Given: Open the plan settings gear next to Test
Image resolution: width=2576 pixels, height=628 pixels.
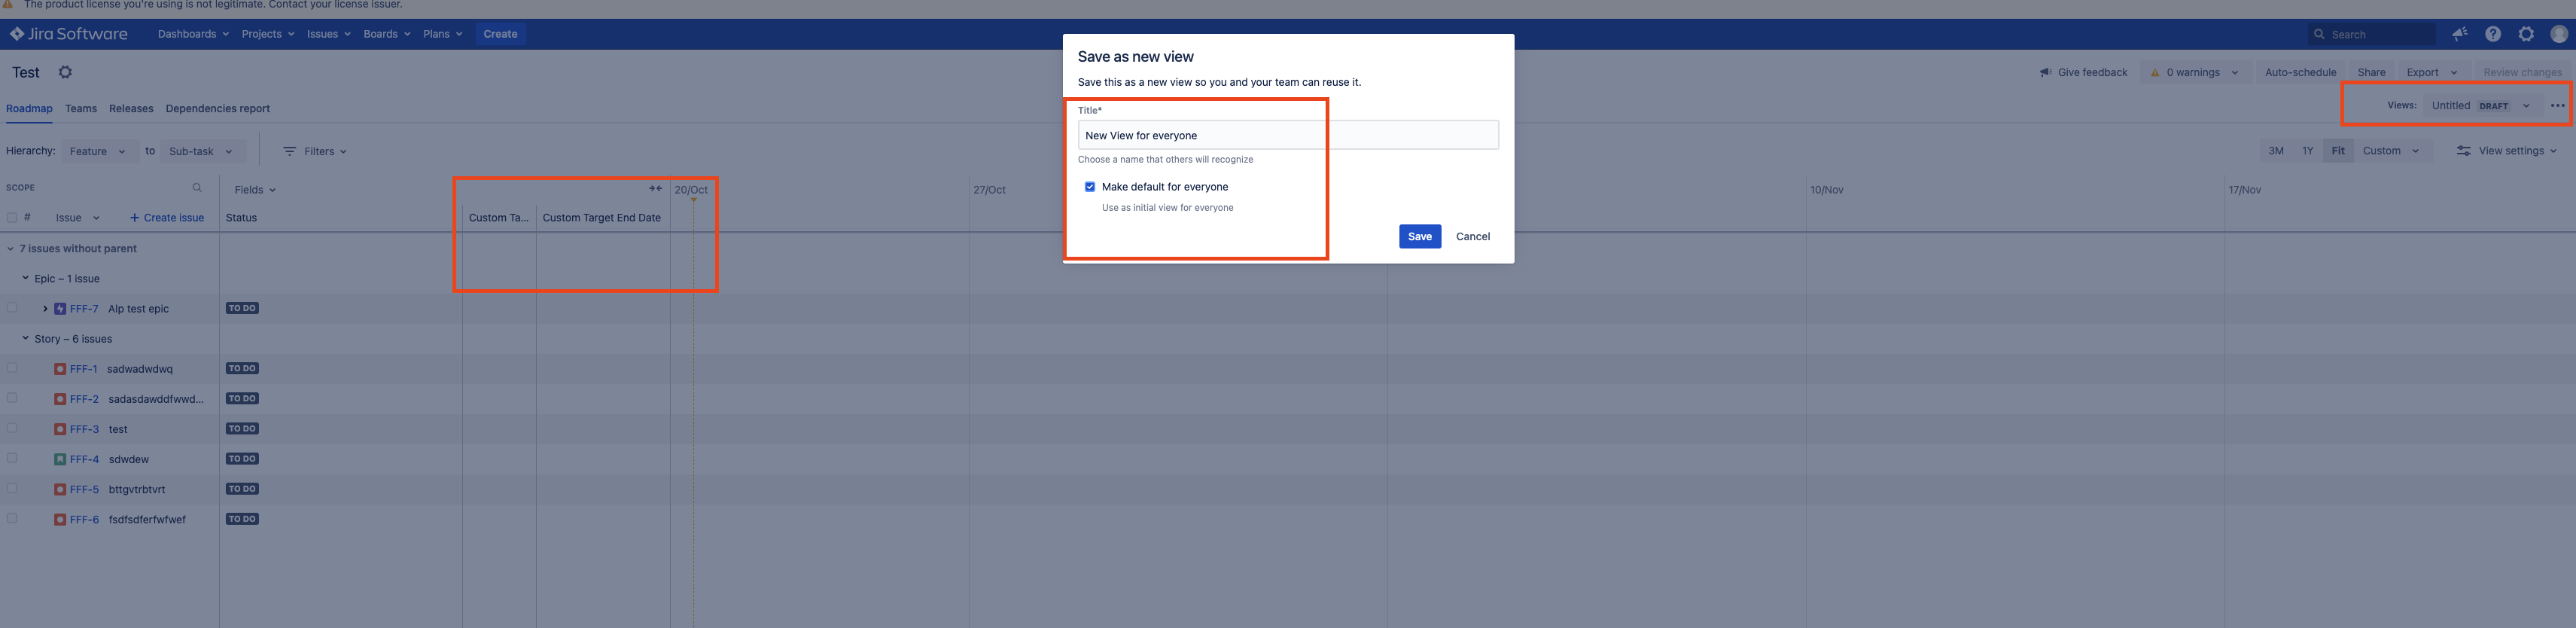Looking at the screenshot, I should (65, 72).
